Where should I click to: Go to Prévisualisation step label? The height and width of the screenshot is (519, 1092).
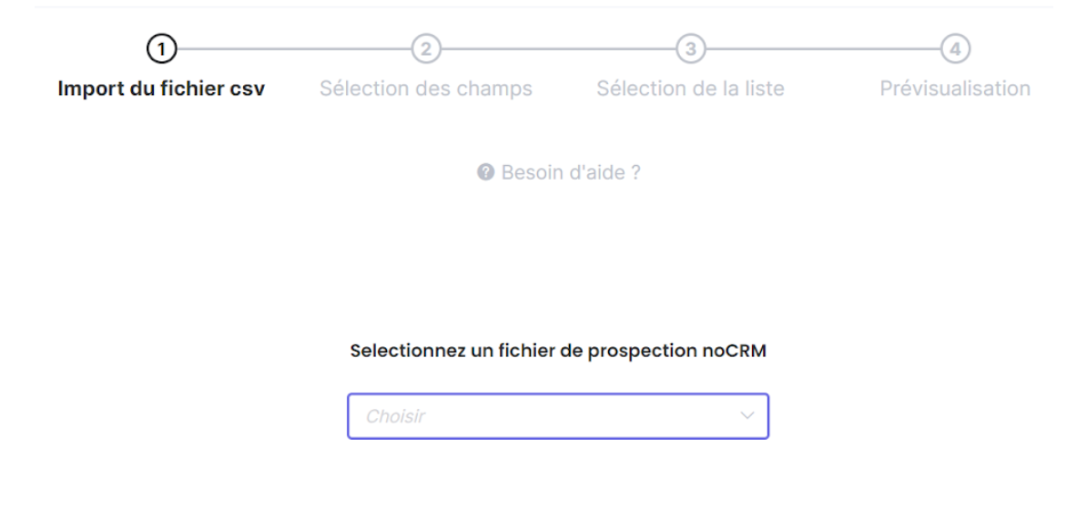pos(955,88)
